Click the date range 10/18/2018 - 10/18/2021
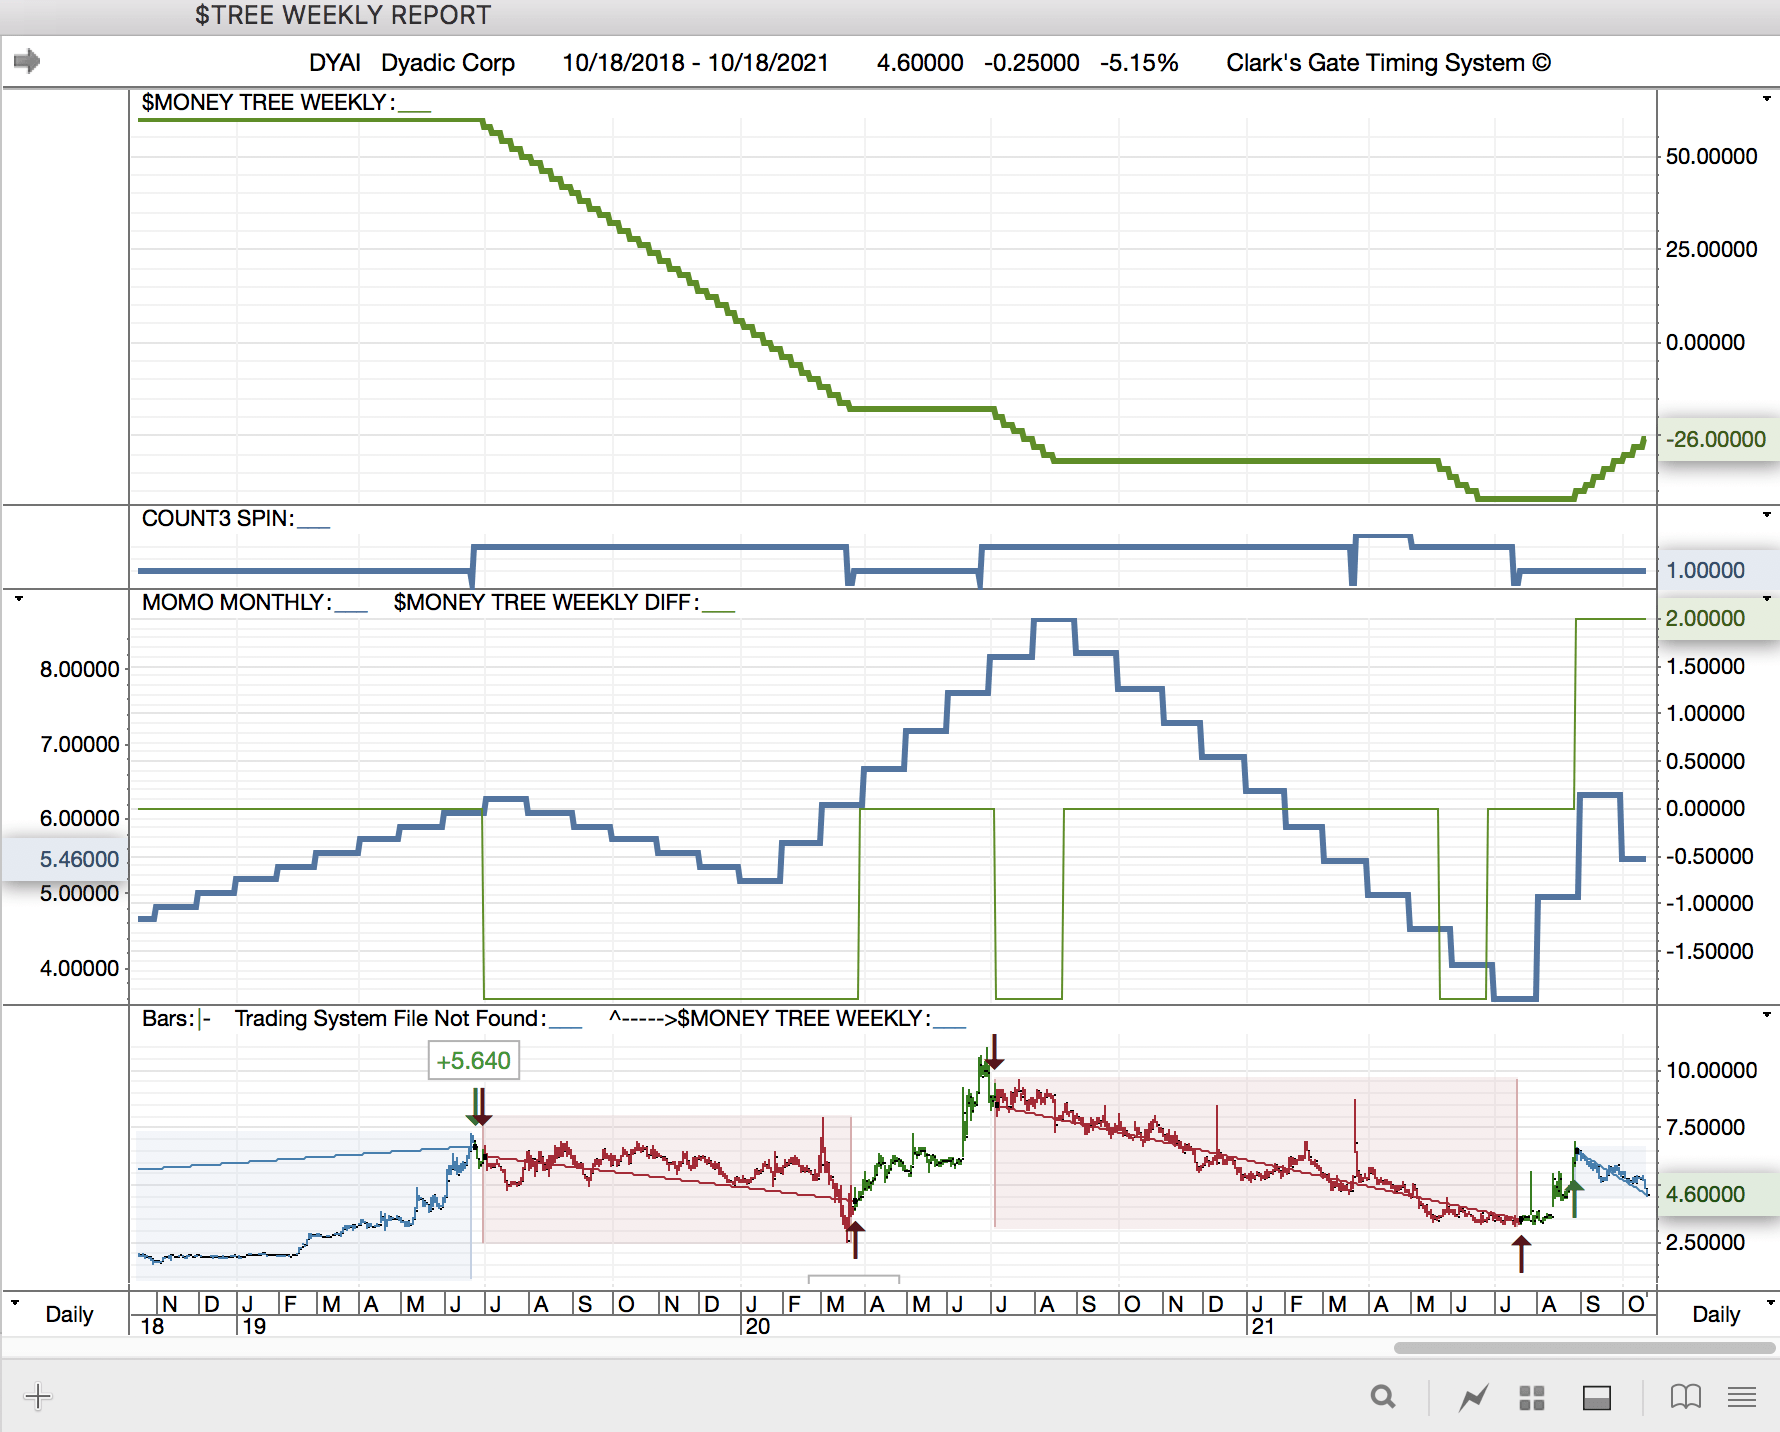The height and width of the screenshot is (1432, 1780). pos(695,63)
